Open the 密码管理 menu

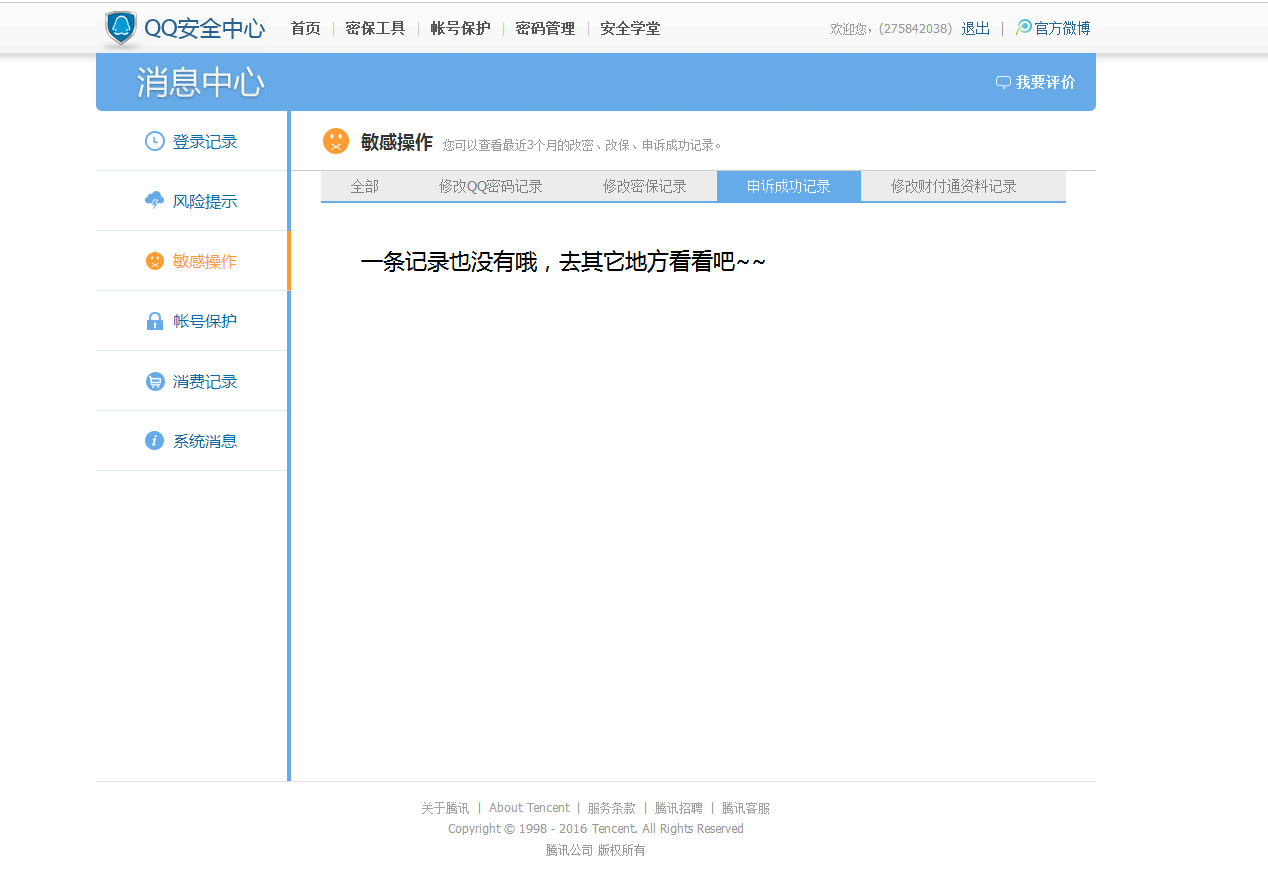tap(545, 28)
